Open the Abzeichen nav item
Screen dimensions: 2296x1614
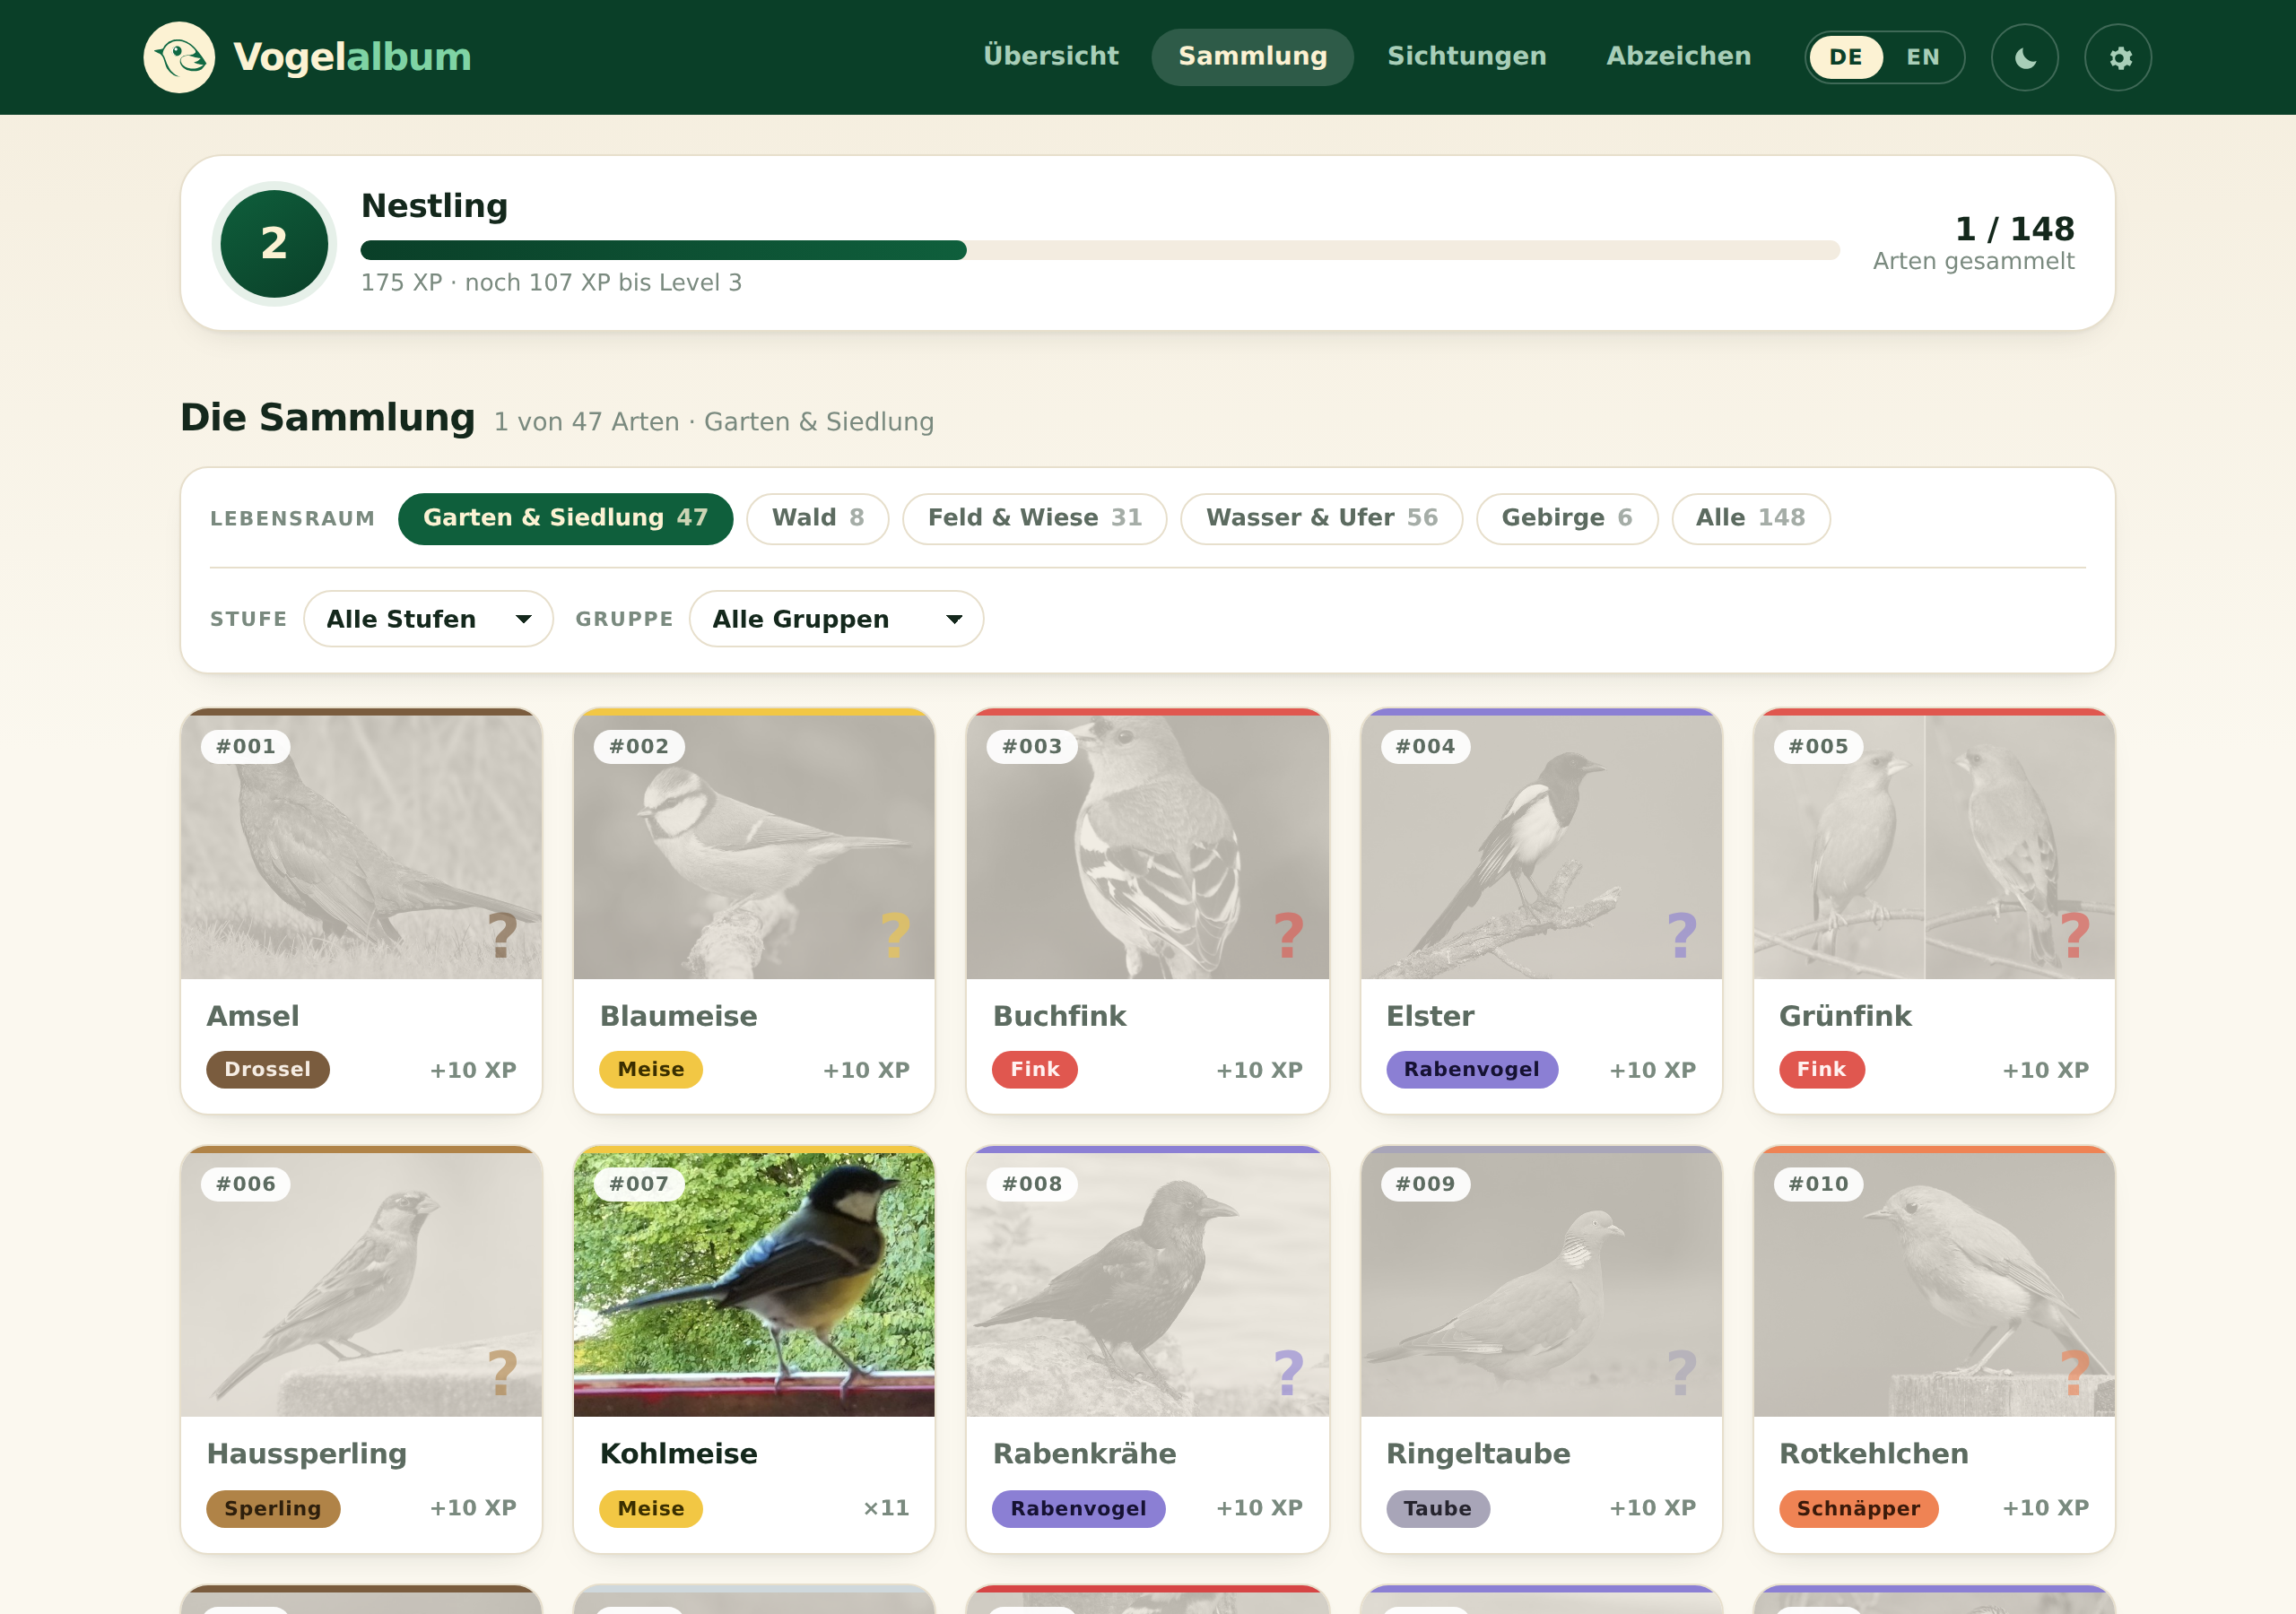click(x=1678, y=57)
